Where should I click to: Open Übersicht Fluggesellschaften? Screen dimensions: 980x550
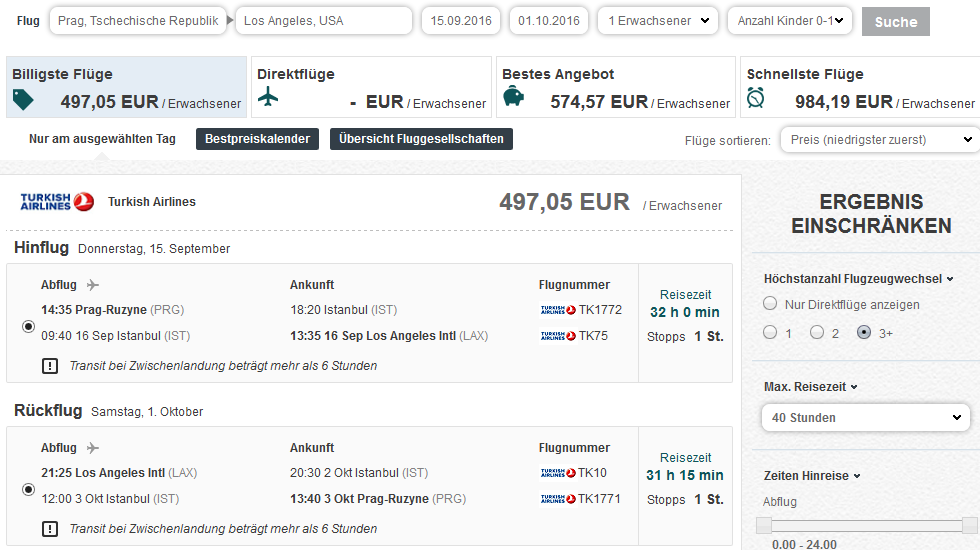tap(421, 139)
